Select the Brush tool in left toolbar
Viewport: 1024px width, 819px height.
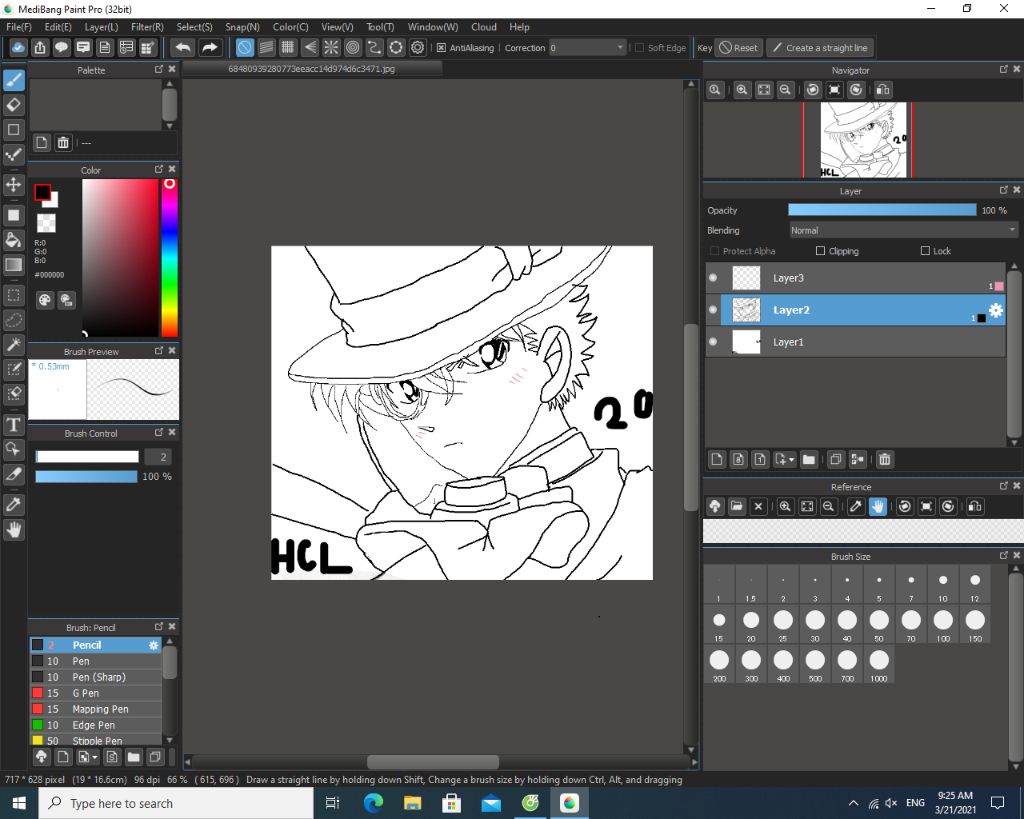coord(14,80)
